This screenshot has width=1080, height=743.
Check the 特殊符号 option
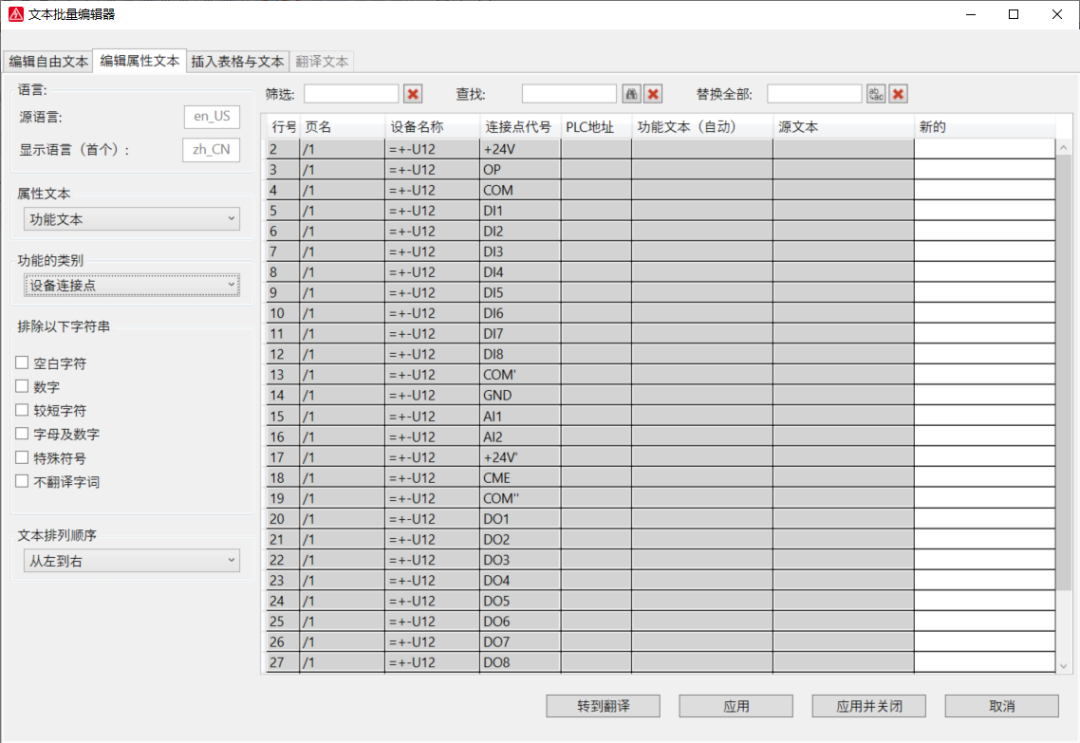click(22, 458)
